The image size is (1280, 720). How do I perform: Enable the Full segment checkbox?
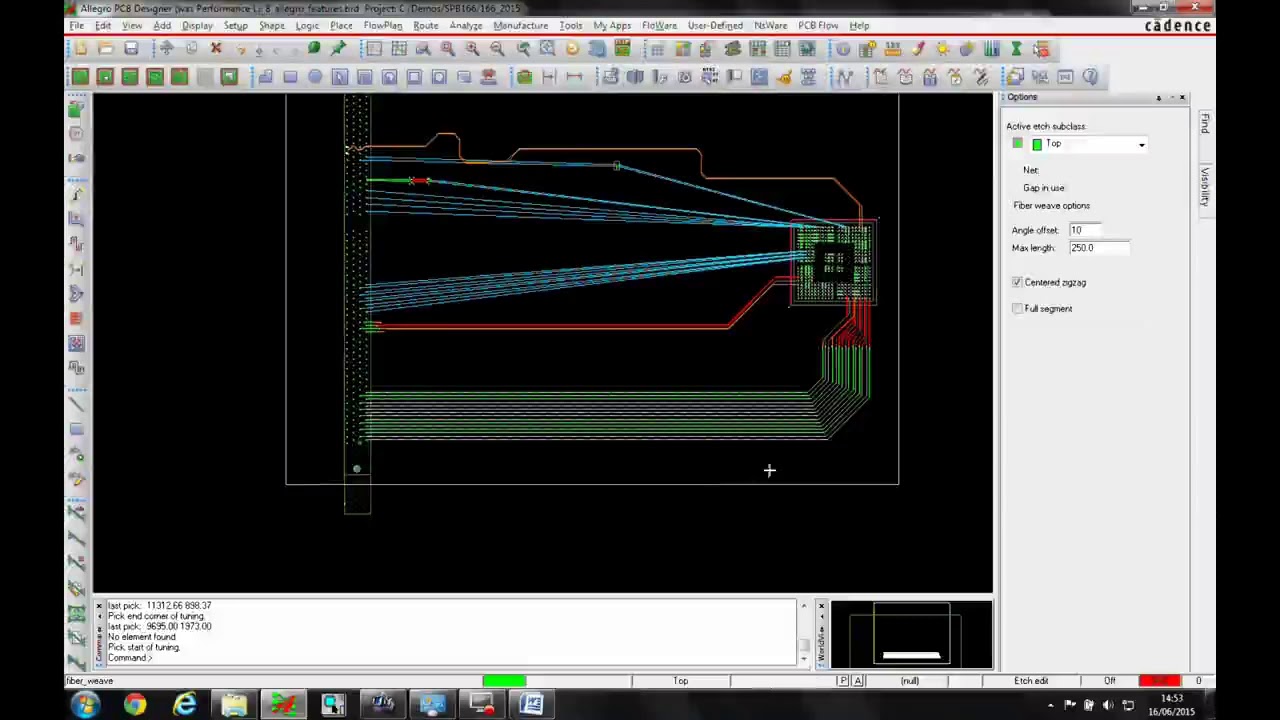click(1017, 309)
